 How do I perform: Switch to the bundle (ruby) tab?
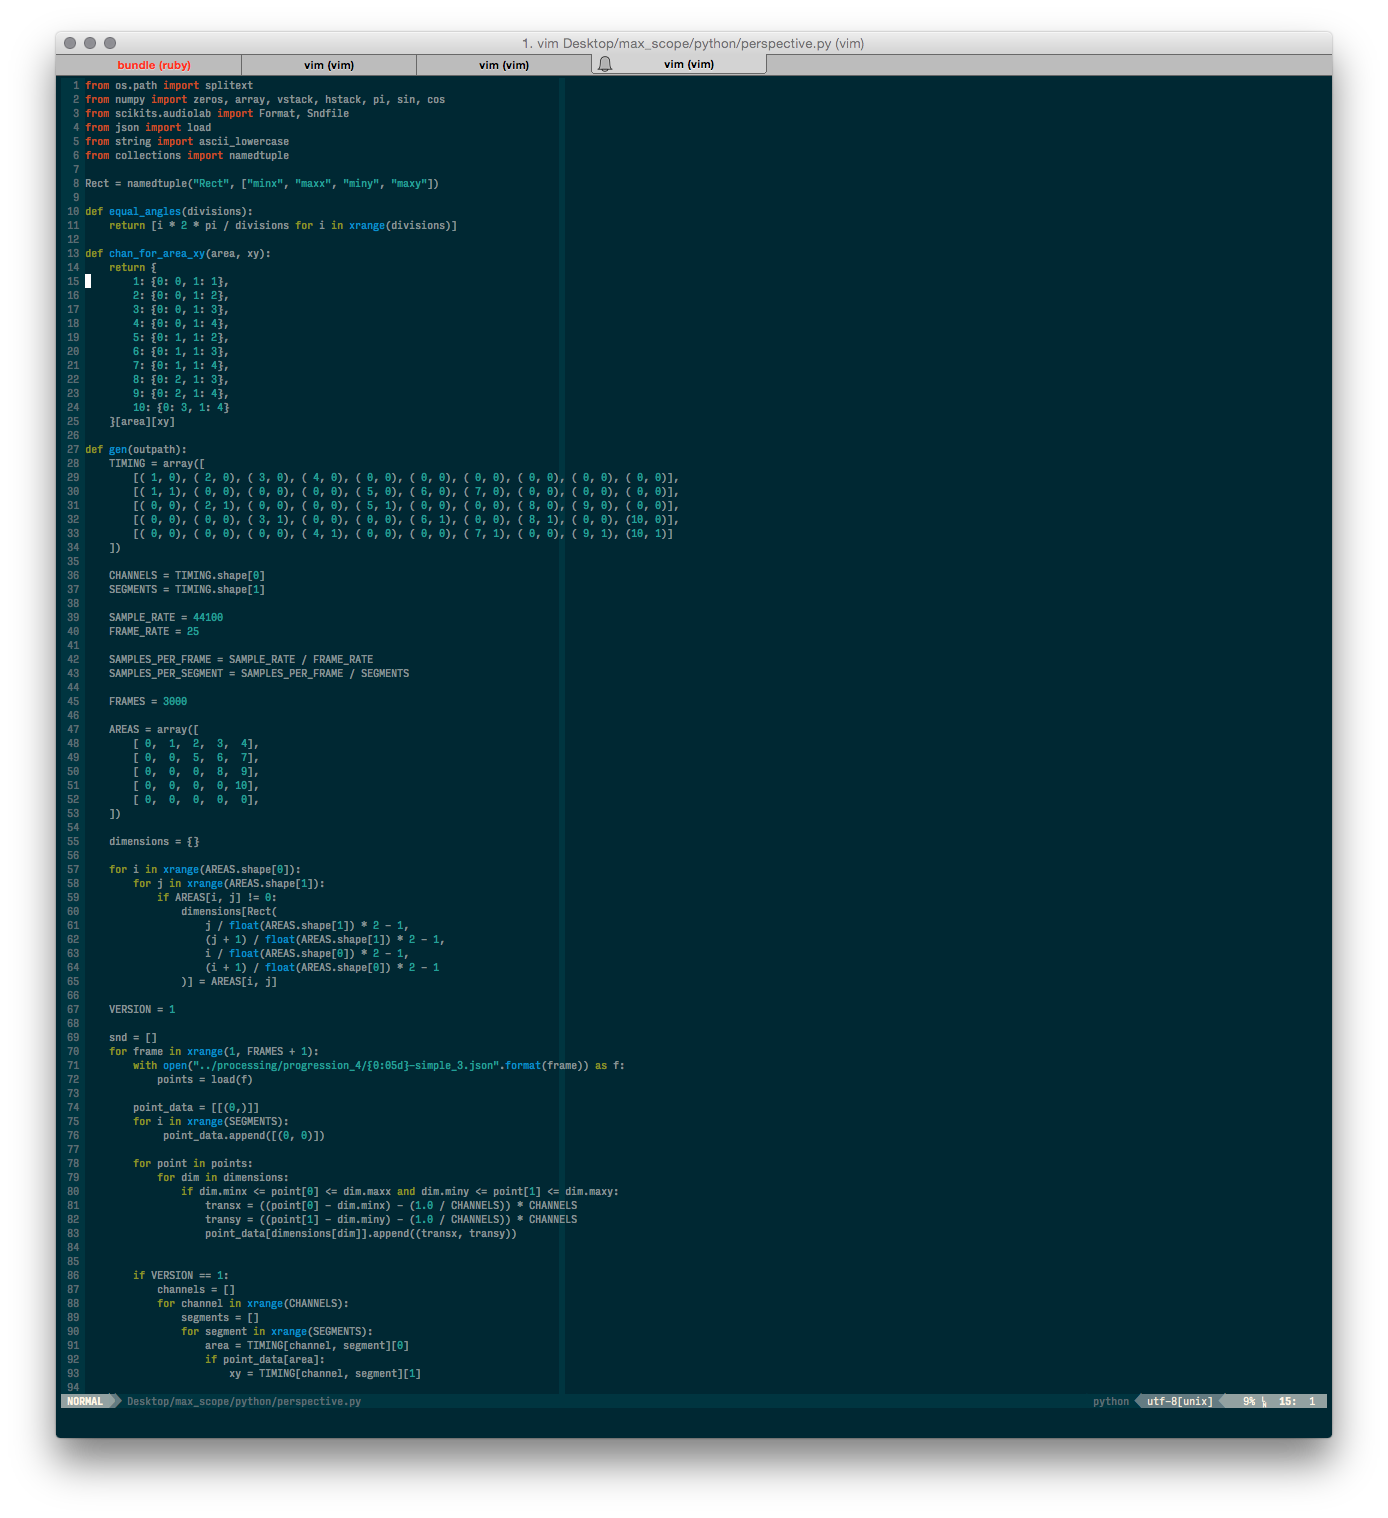click(x=154, y=65)
